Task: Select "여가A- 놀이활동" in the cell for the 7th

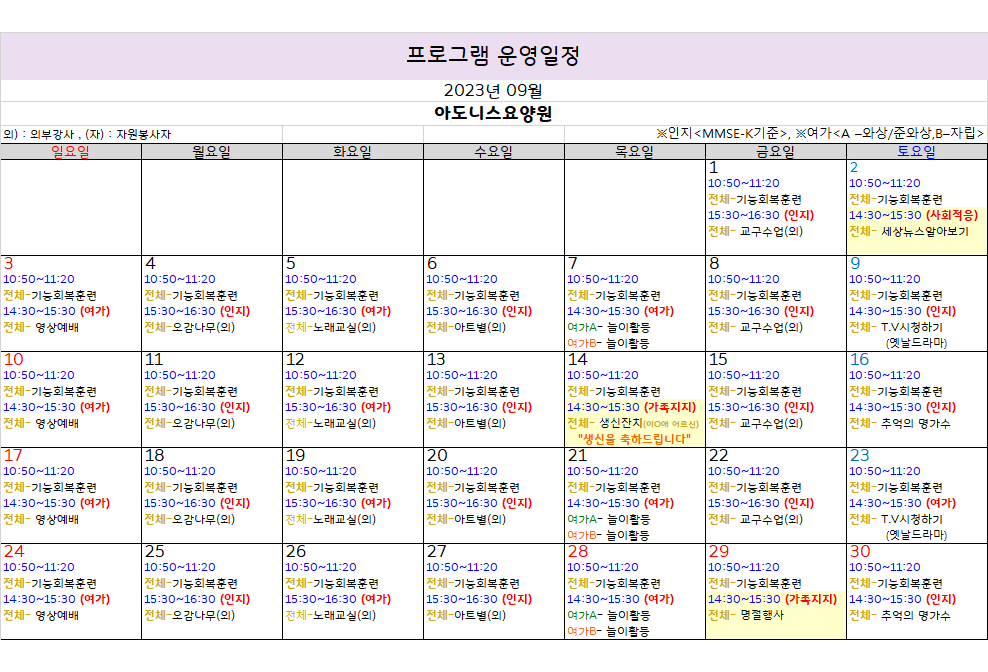Action: (x=609, y=328)
